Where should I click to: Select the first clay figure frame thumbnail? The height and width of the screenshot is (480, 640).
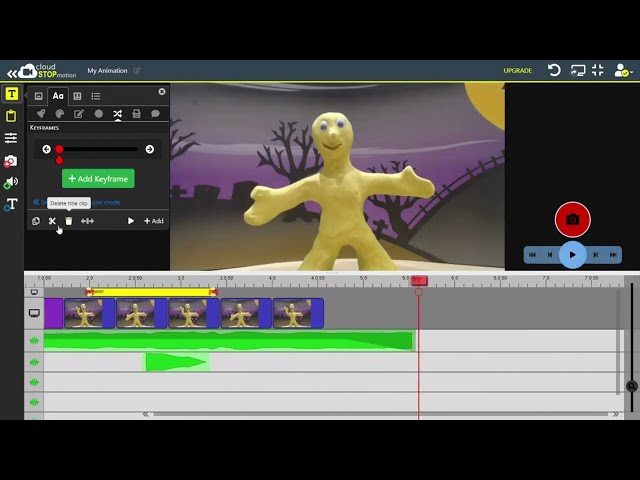coord(89,313)
